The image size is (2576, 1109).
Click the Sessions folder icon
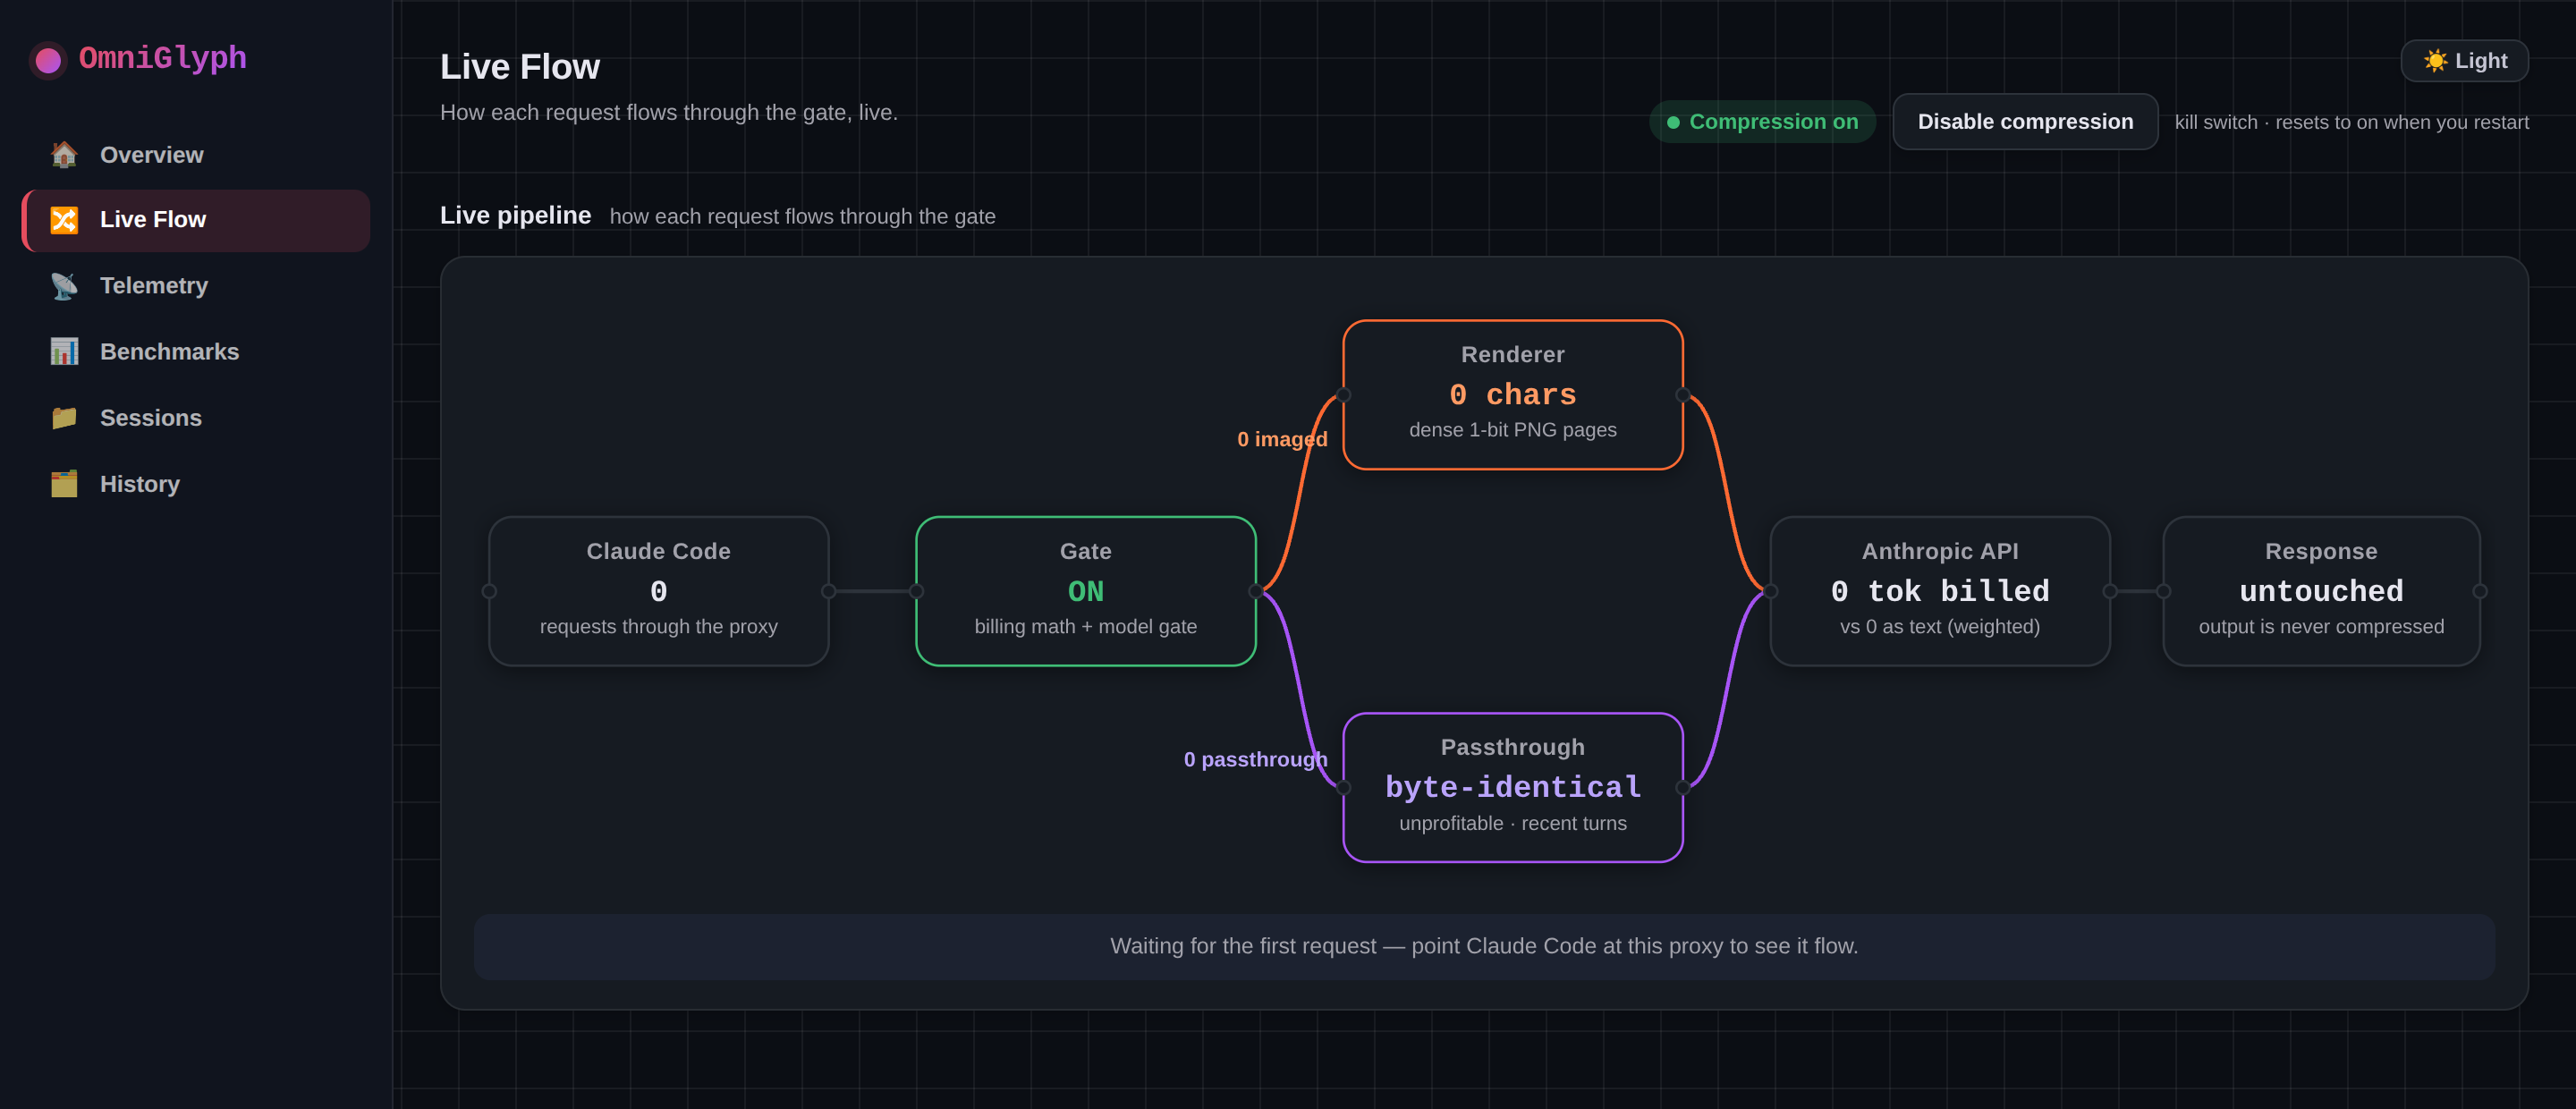coord(64,418)
